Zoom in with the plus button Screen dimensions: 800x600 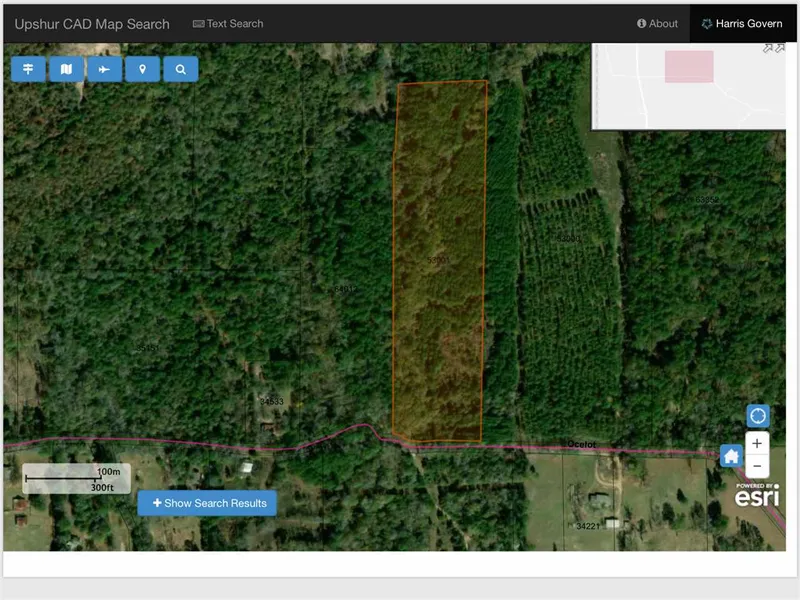click(x=758, y=443)
